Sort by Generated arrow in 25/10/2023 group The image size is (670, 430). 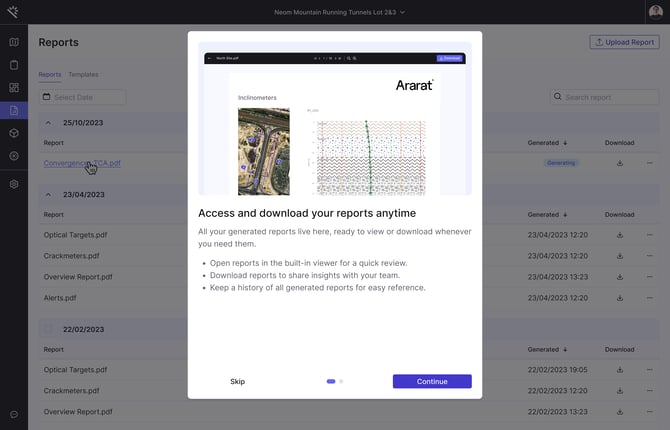[565, 143]
